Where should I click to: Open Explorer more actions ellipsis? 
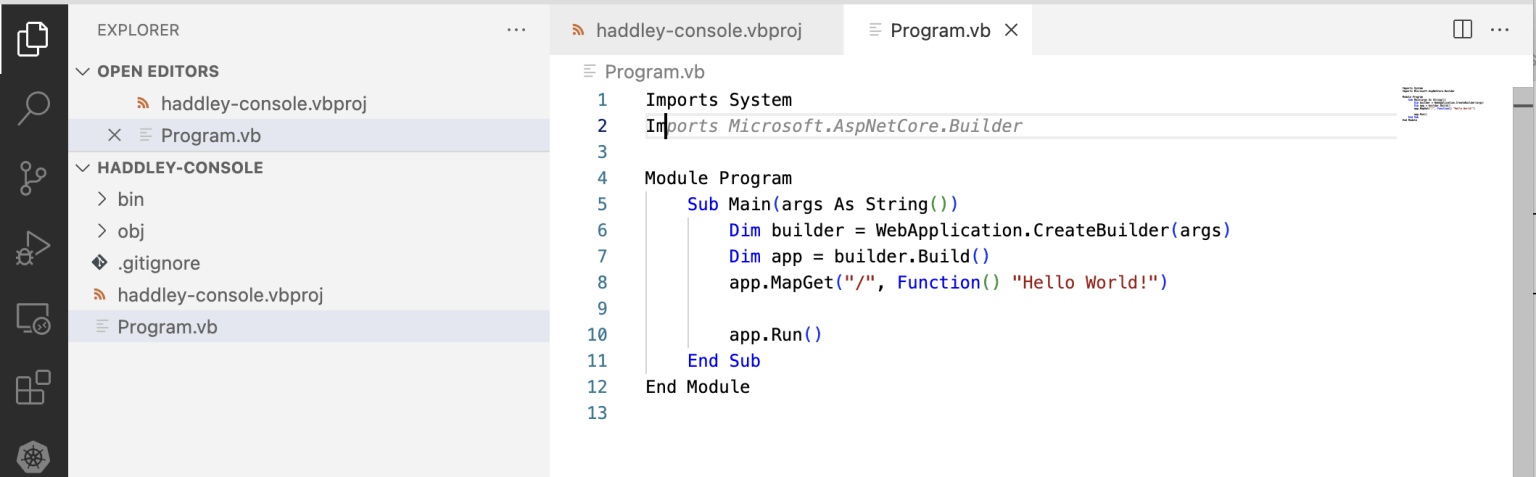516,30
